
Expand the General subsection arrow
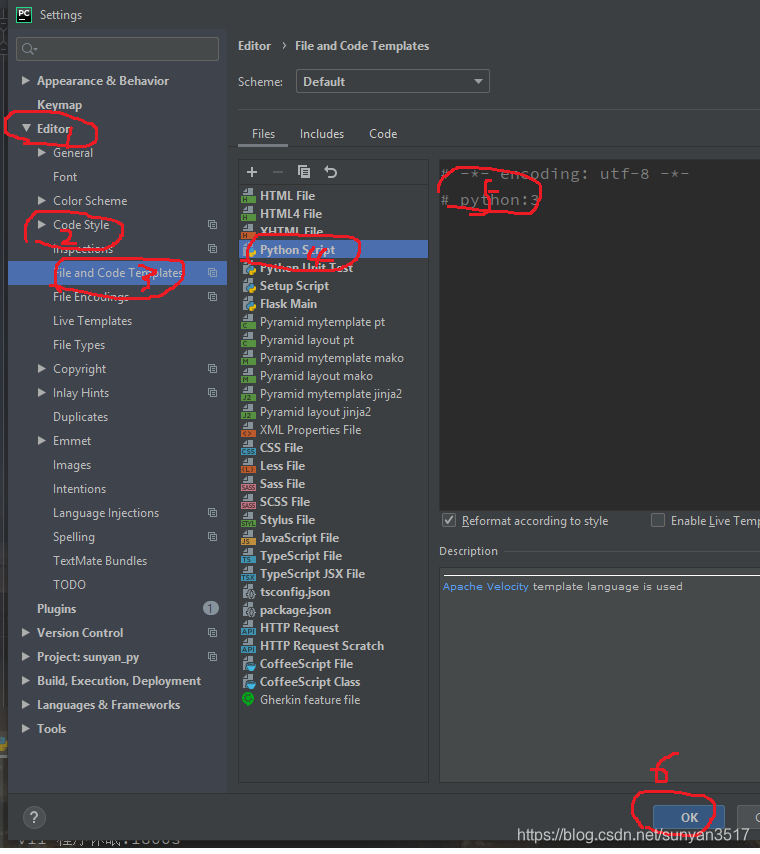click(x=41, y=152)
